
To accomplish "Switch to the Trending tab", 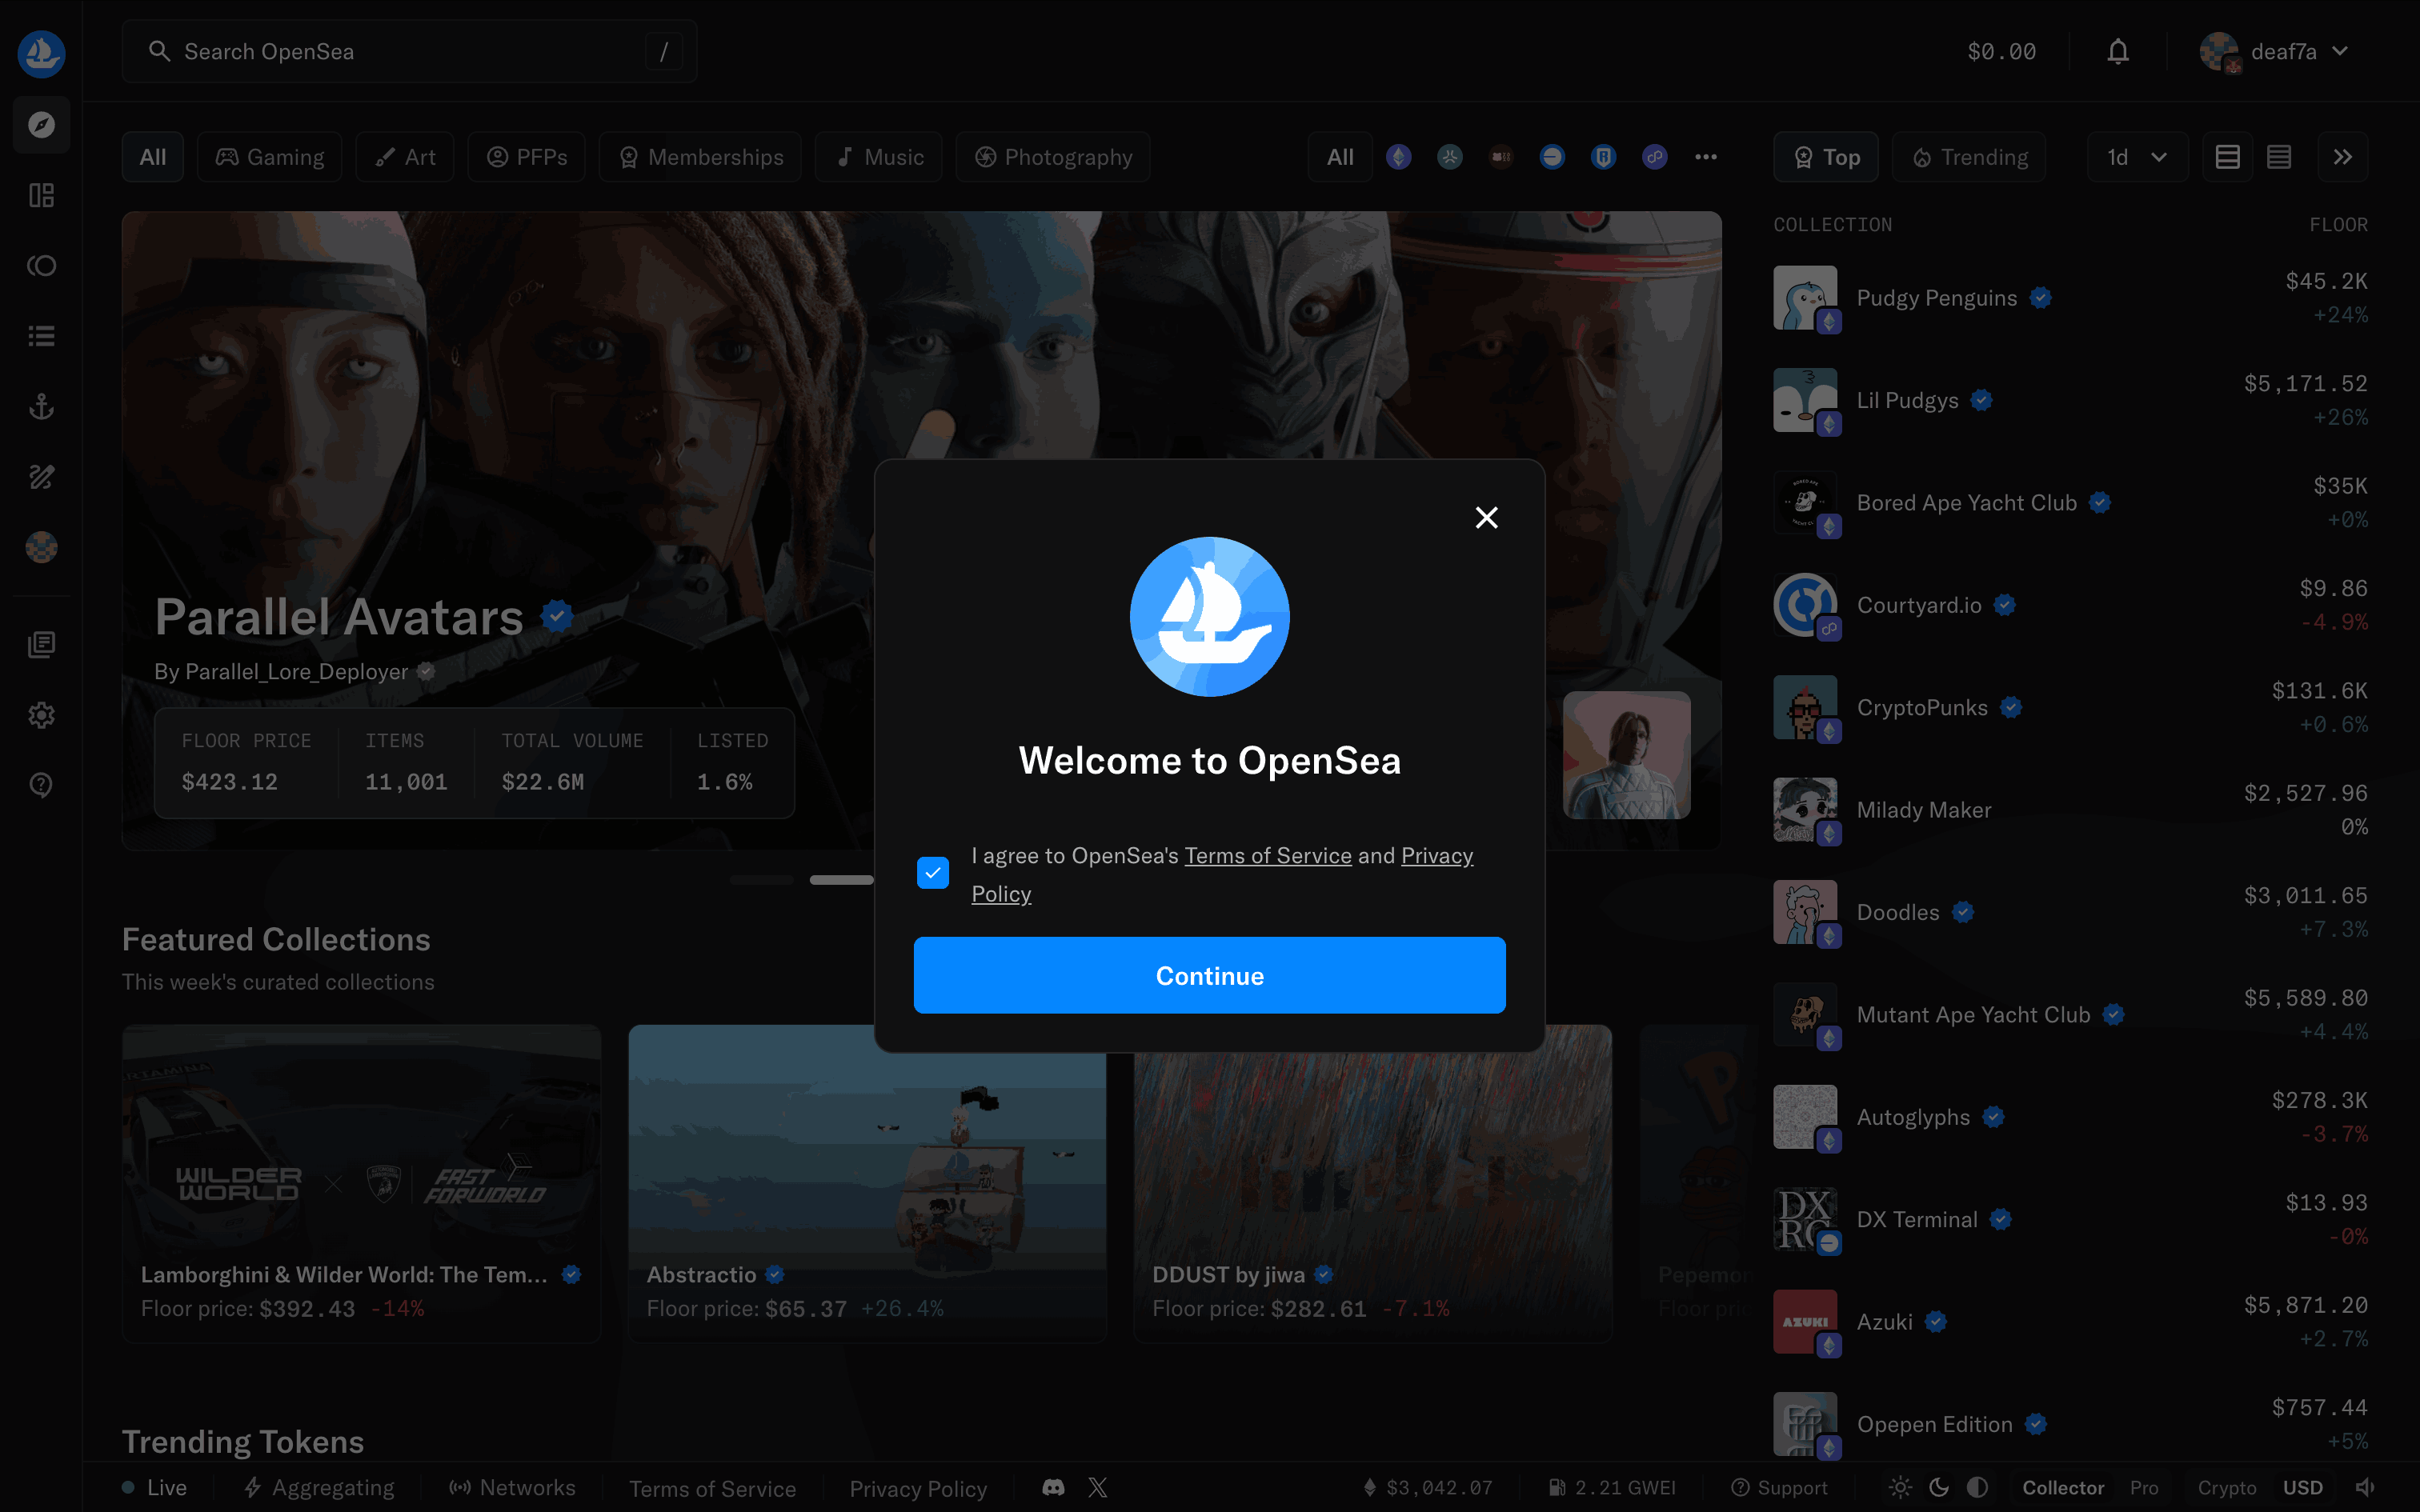I will (1969, 157).
